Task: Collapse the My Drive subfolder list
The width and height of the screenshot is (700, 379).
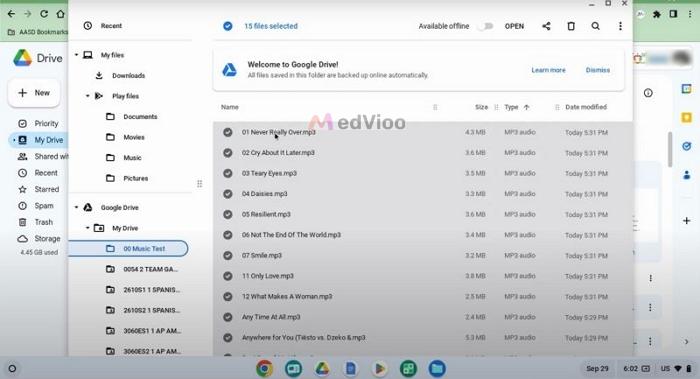Action: (88, 228)
